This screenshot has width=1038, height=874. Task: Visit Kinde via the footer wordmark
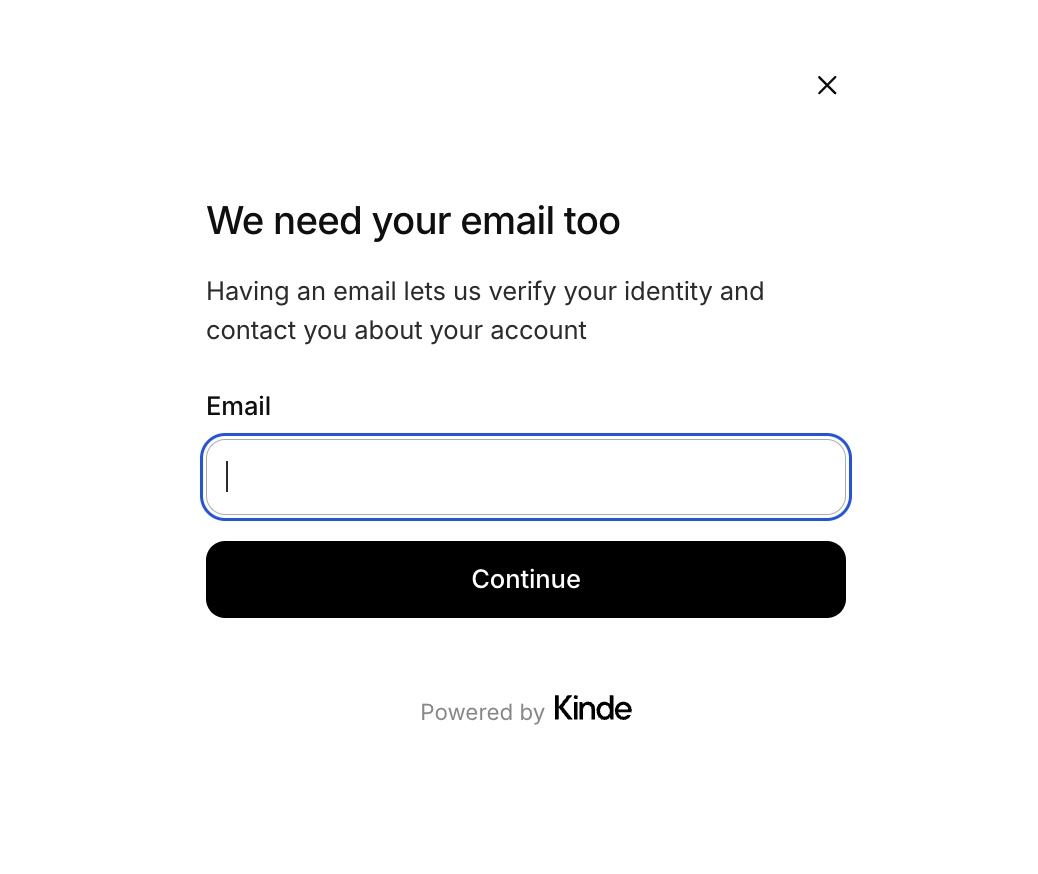[x=592, y=708]
